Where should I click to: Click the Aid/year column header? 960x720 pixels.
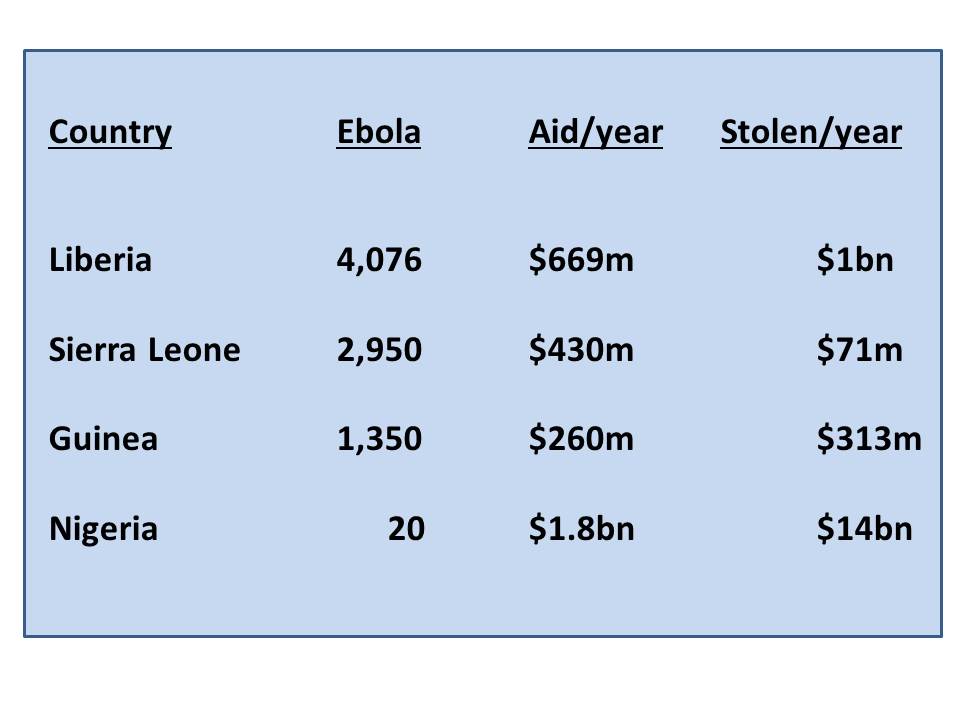596,133
